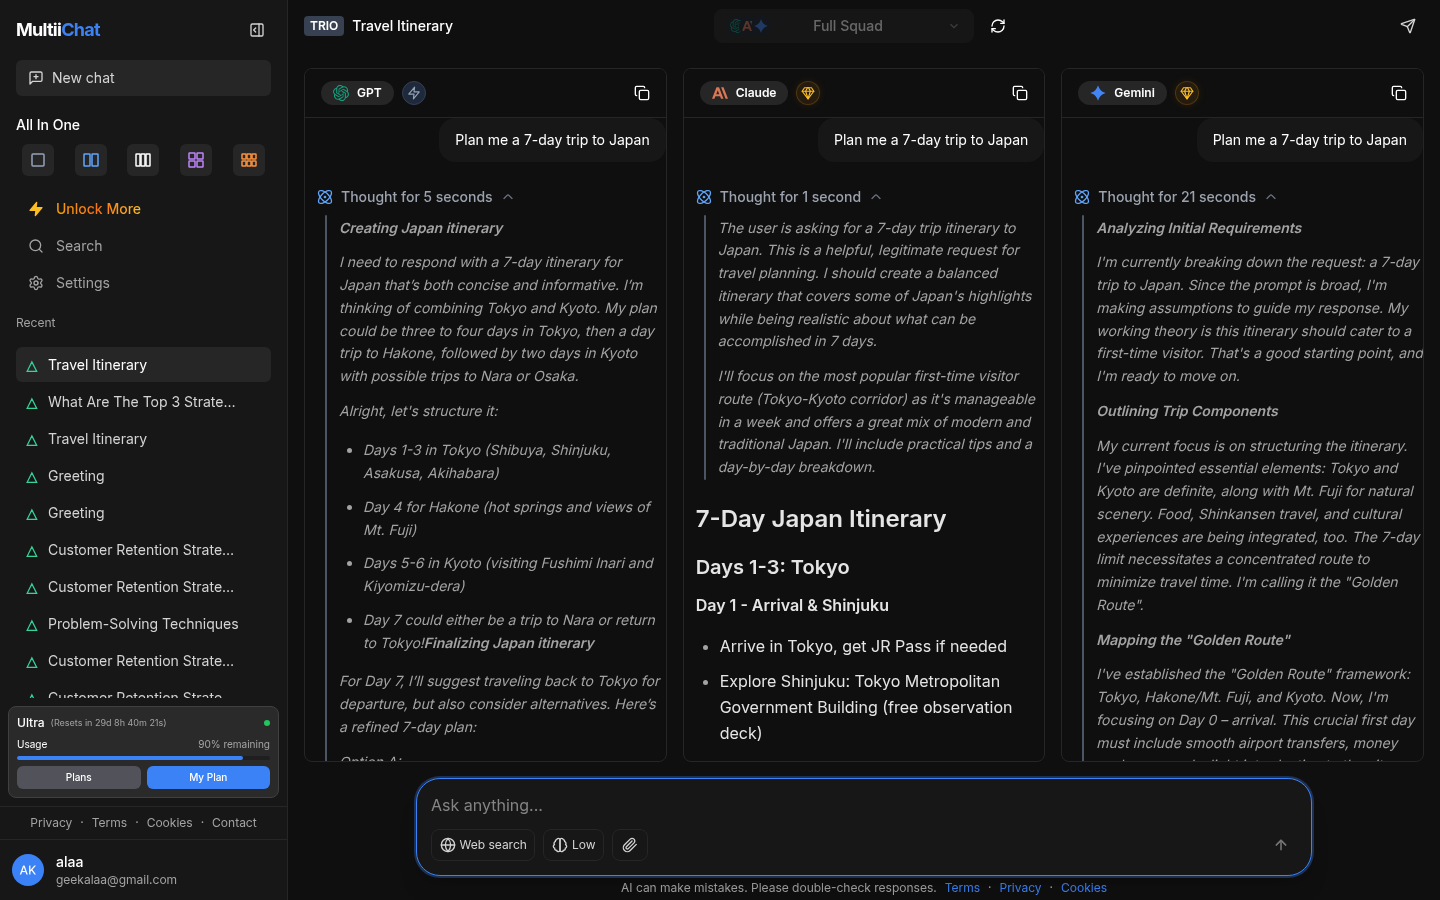Open Contact link in sidebar footer
This screenshot has height=900, width=1440.
click(234, 823)
